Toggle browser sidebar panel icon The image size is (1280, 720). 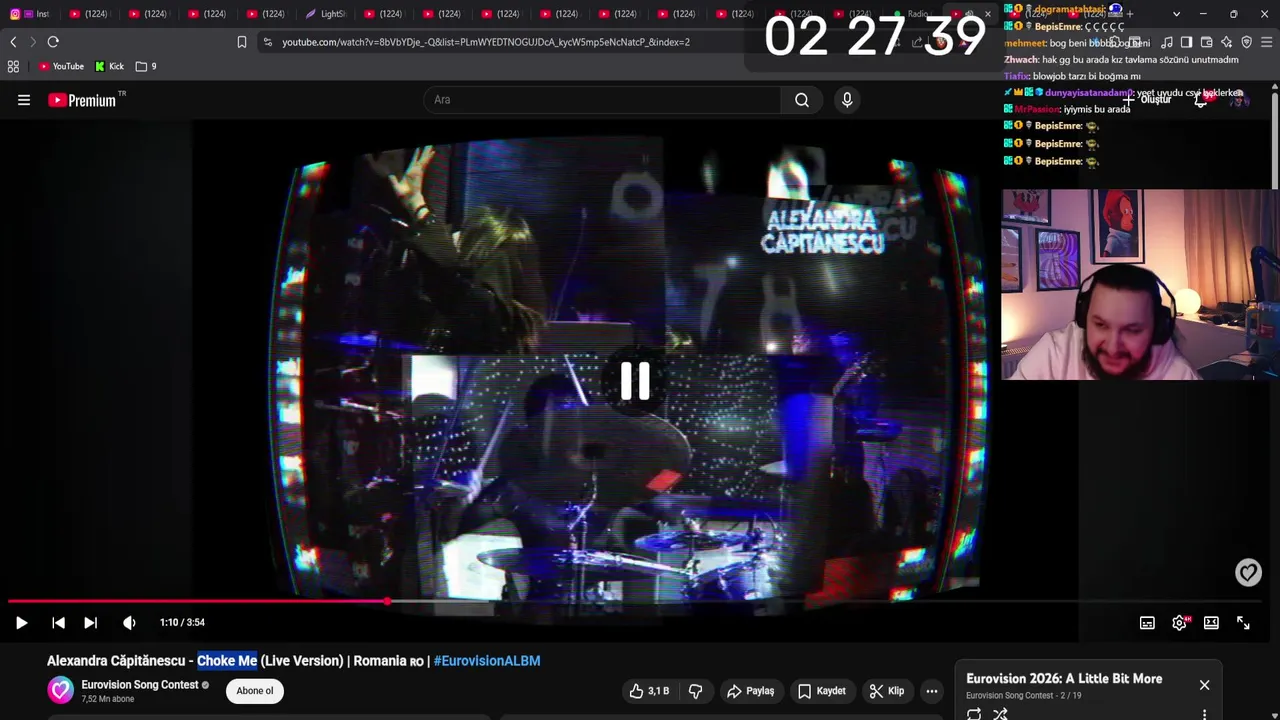(1186, 42)
